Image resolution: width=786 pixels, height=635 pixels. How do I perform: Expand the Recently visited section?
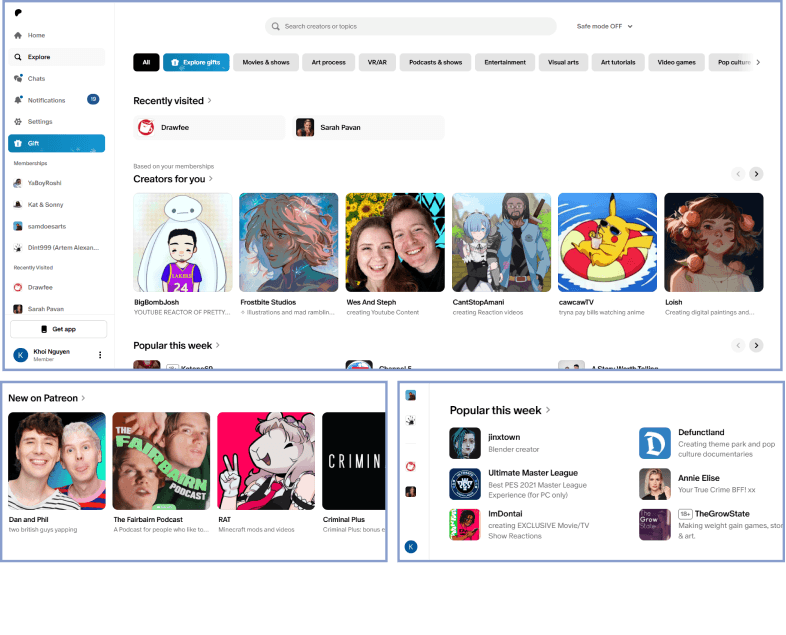click(172, 101)
